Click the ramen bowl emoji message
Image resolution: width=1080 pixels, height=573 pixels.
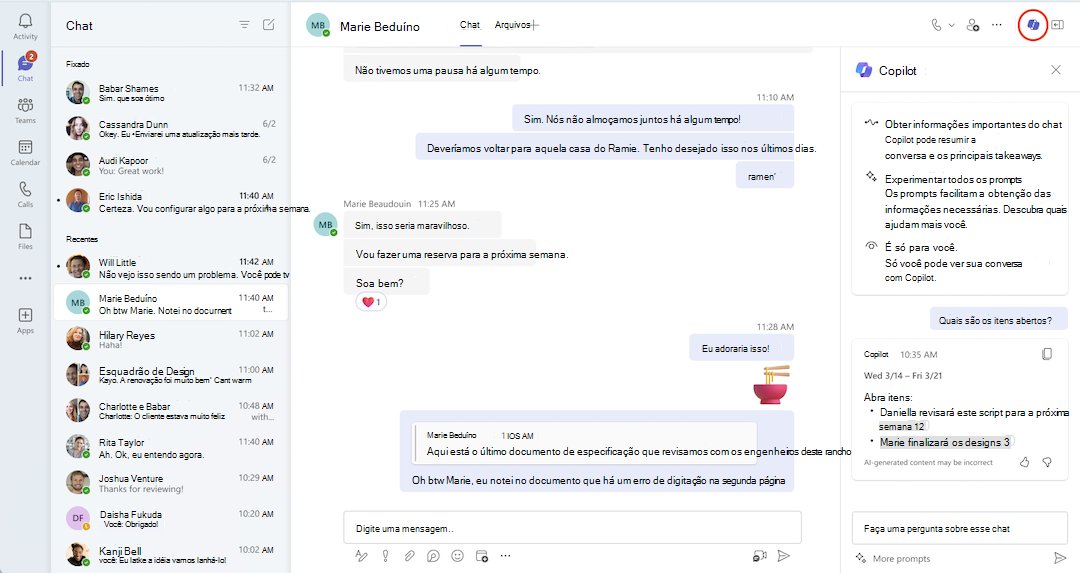point(771,384)
